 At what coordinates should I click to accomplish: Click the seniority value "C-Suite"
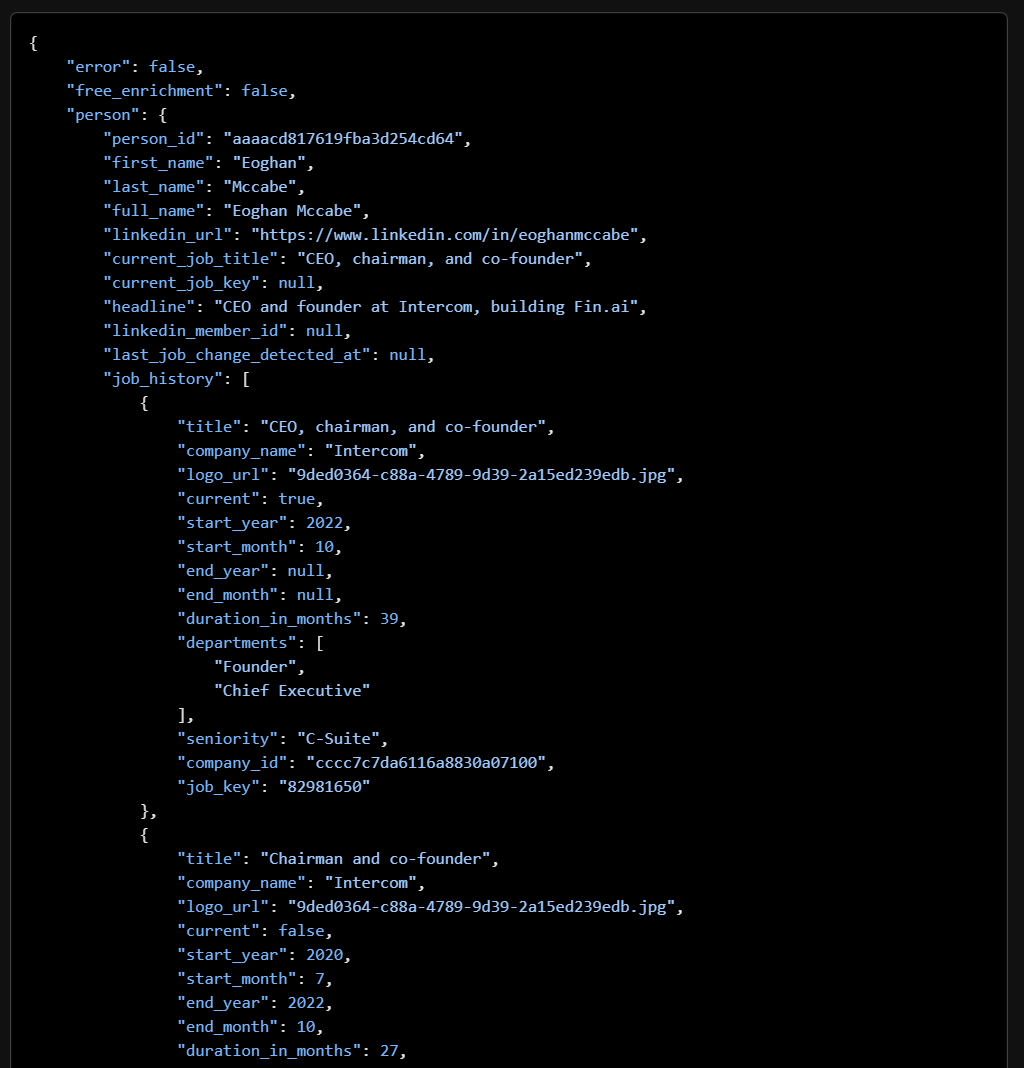[x=341, y=739]
